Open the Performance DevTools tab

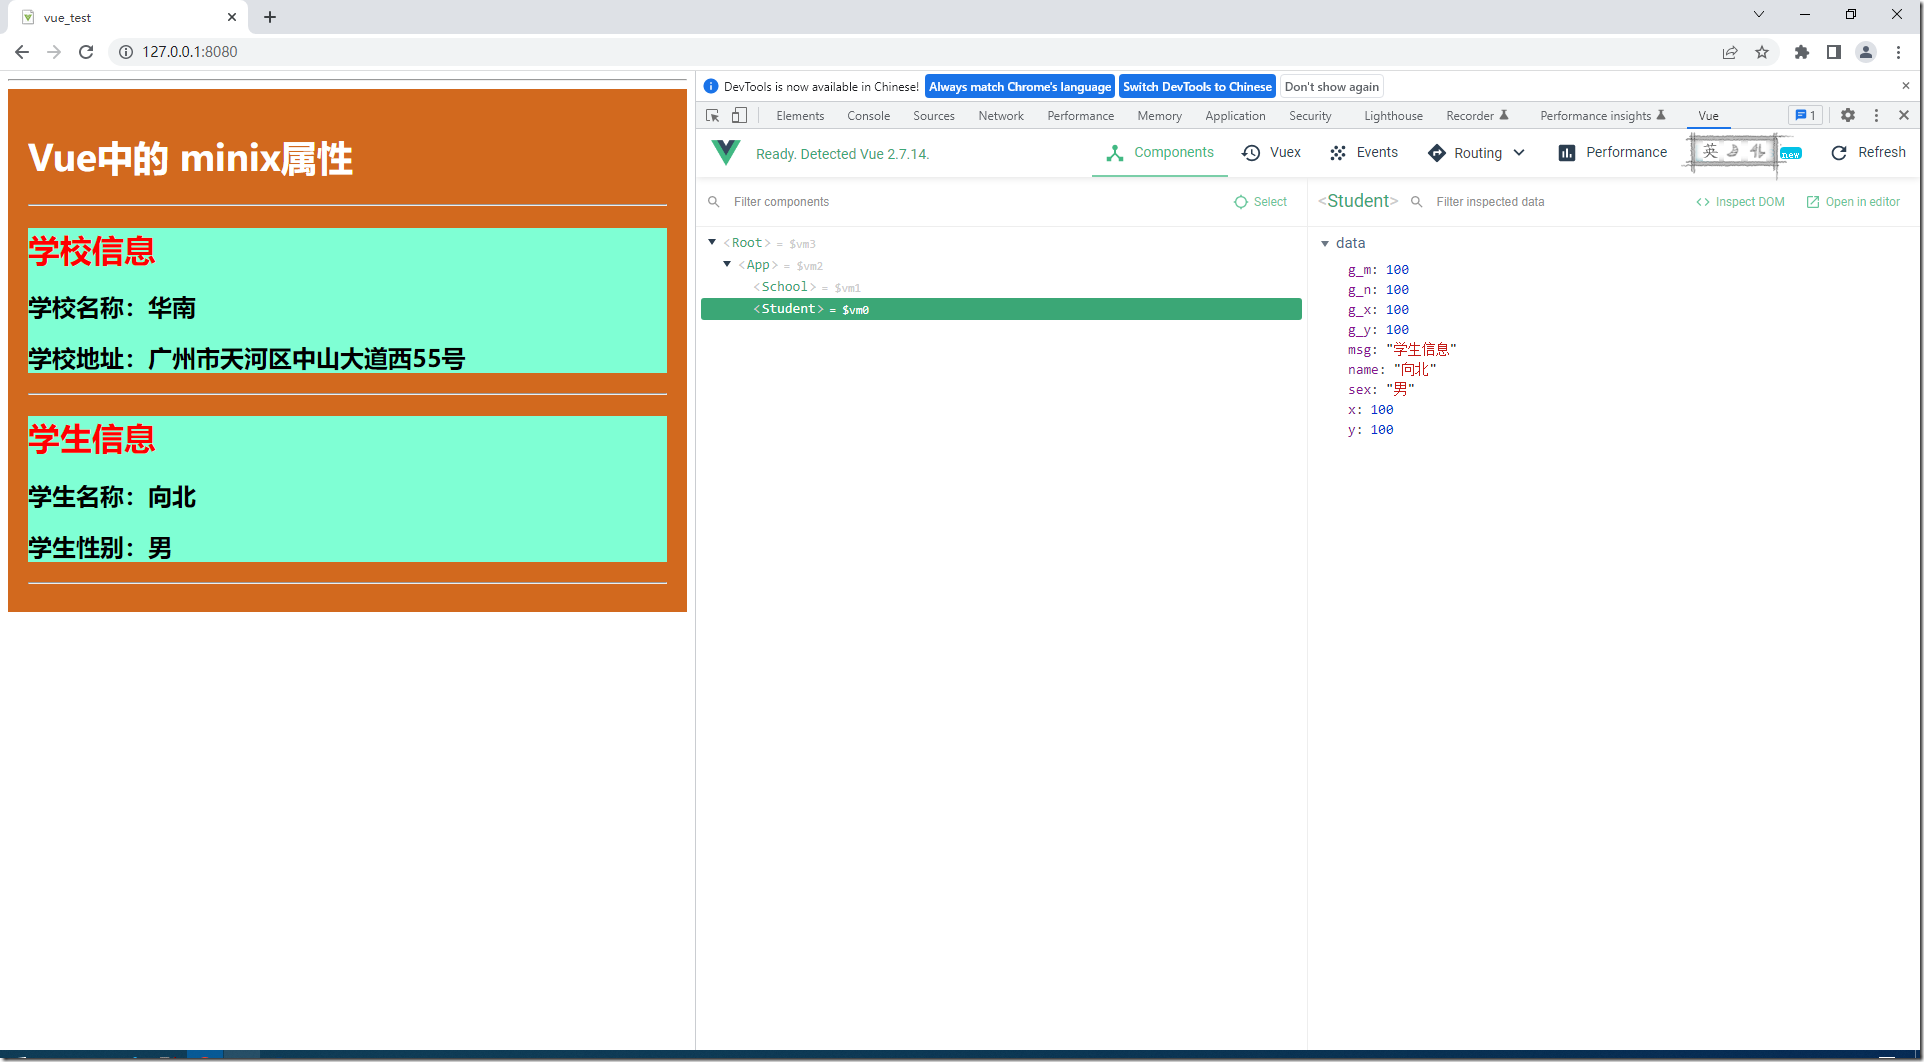click(x=1080, y=116)
